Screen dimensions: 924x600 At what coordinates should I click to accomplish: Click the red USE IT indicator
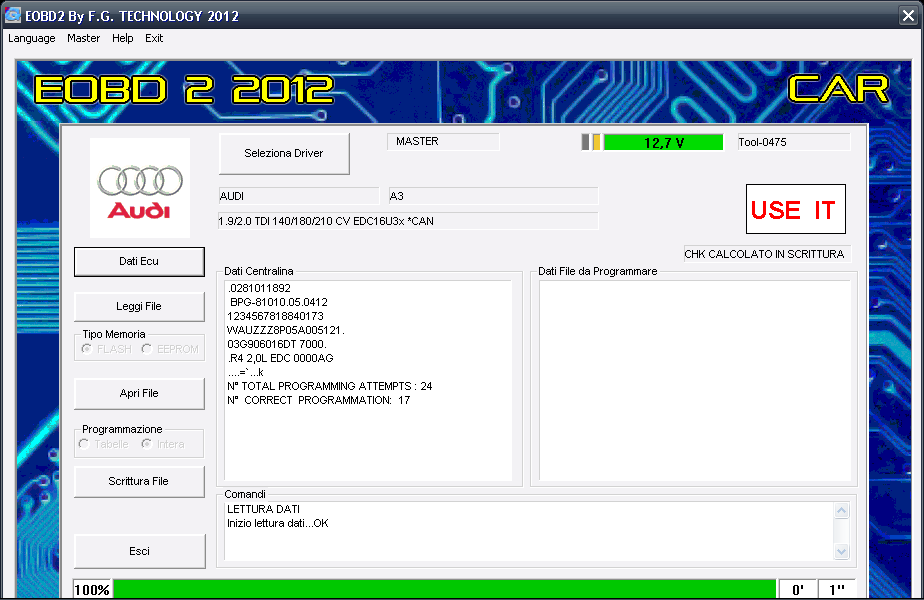coord(795,209)
